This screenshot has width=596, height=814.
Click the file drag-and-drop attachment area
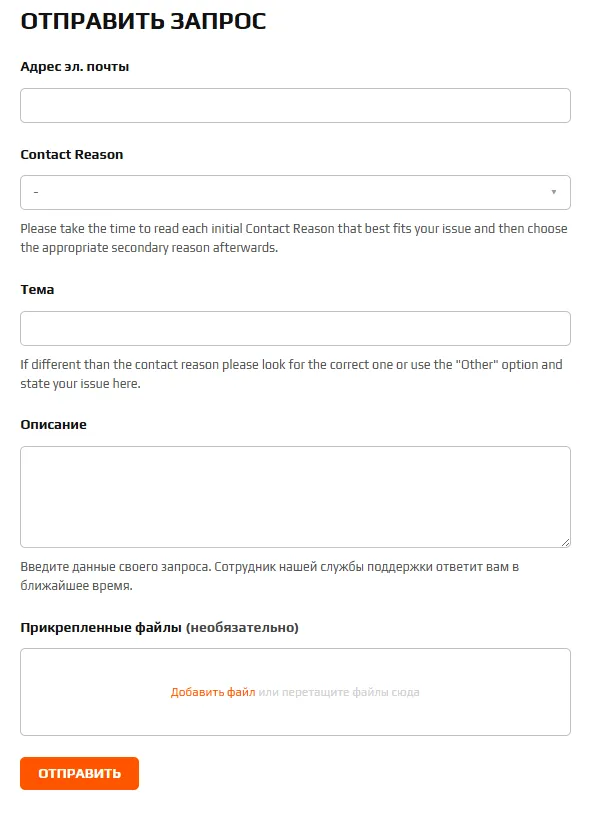[295, 692]
